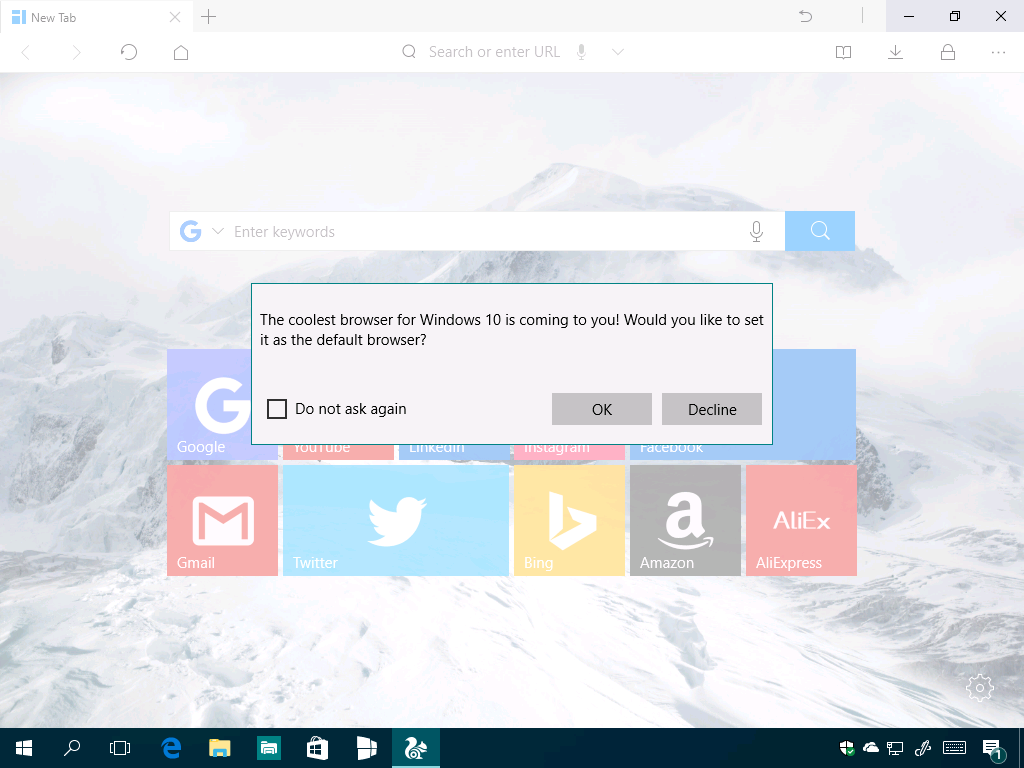Go forward with the forward arrow

click(x=76, y=52)
